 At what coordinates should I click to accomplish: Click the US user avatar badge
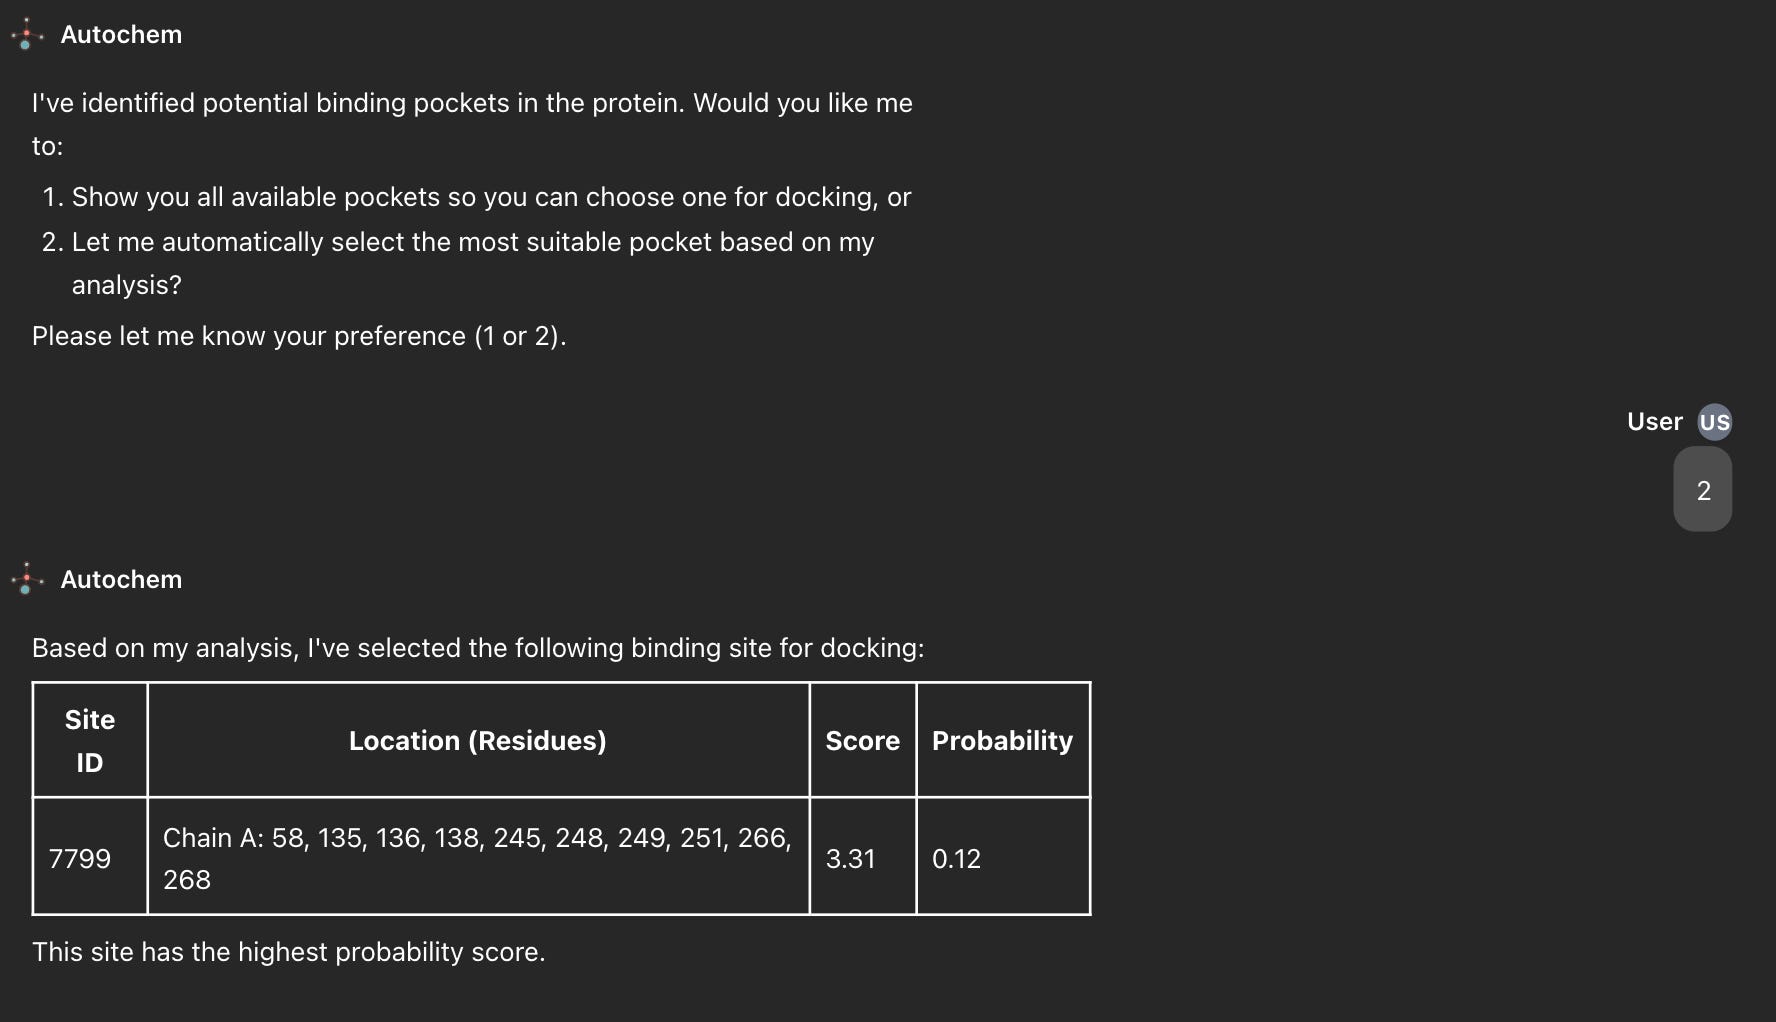1715,422
